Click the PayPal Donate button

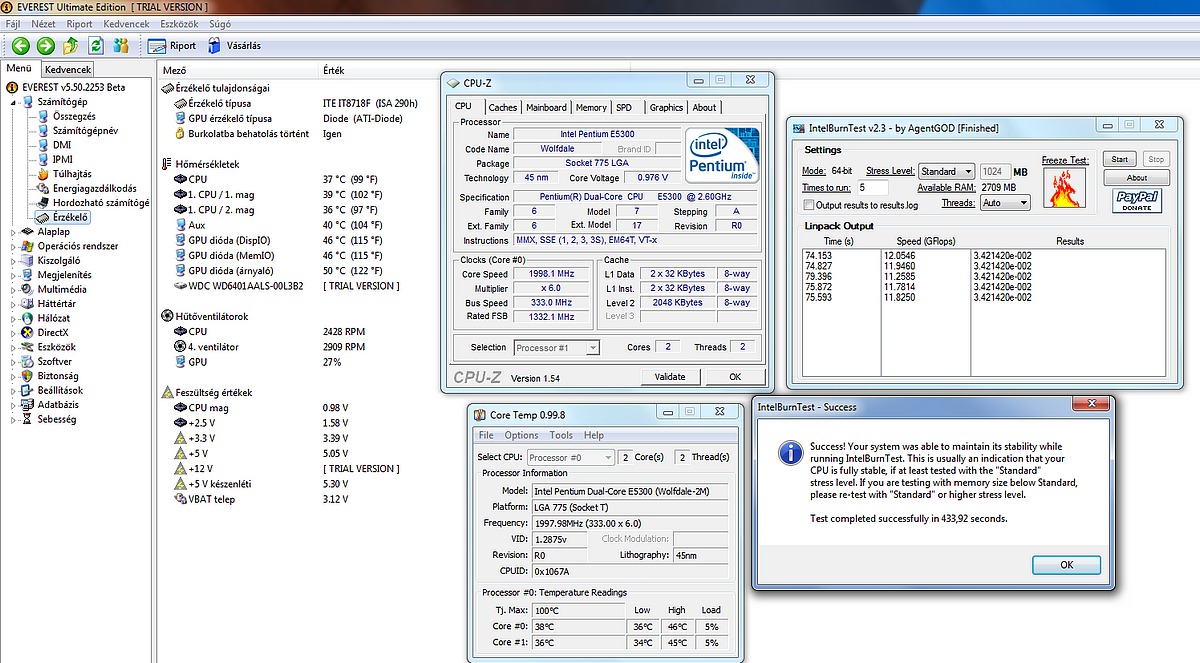[x=1137, y=201]
